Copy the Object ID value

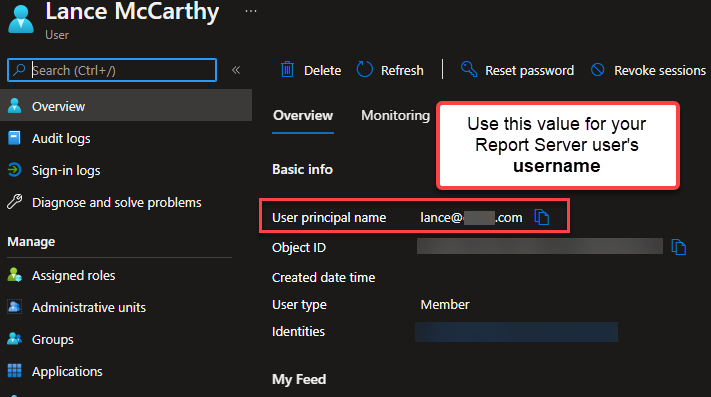(x=678, y=247)
